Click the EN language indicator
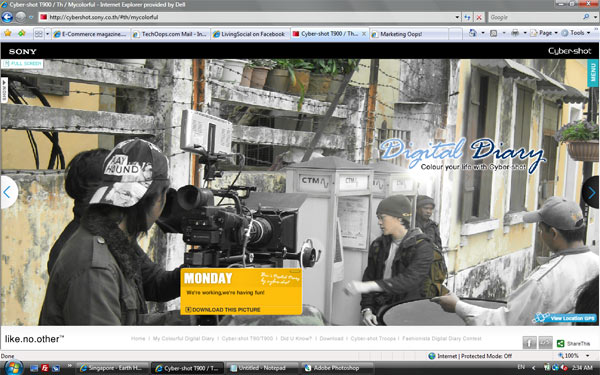Image resolution: width=600 pixels, height=375 pixels. pos(521,367)
